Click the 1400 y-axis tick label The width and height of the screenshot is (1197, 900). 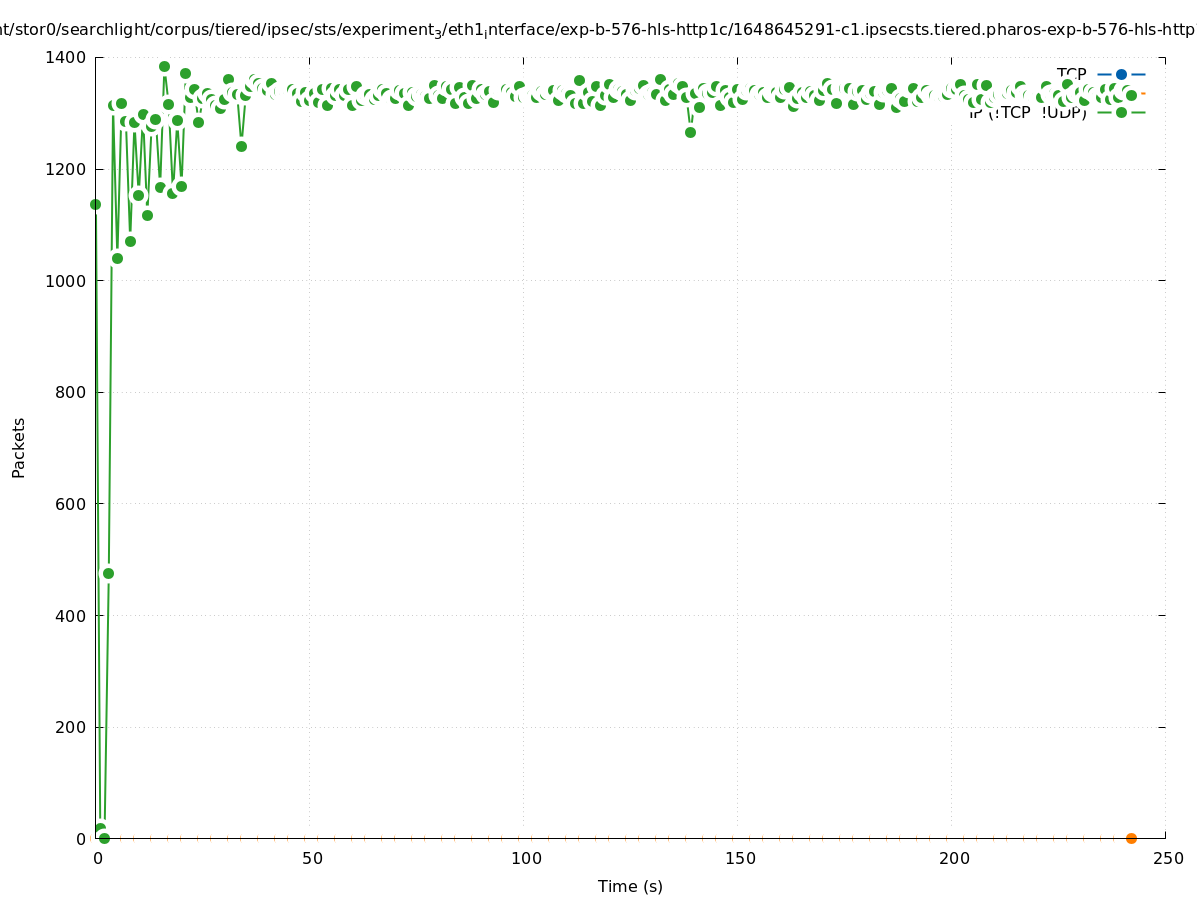point(67,58)
